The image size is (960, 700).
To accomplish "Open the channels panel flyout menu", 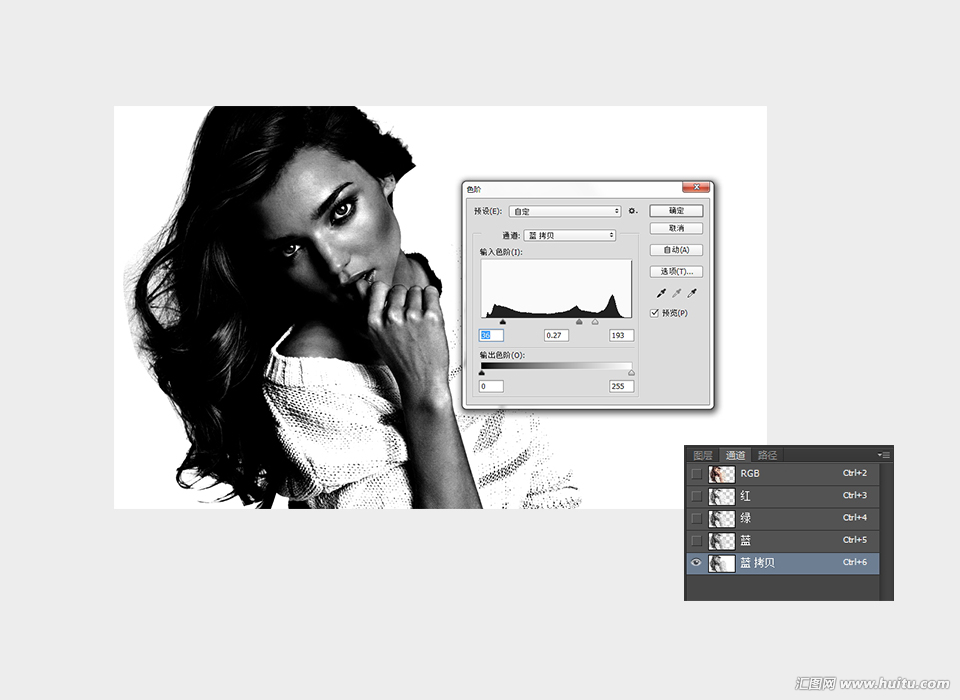I will [x=884, y=454].
